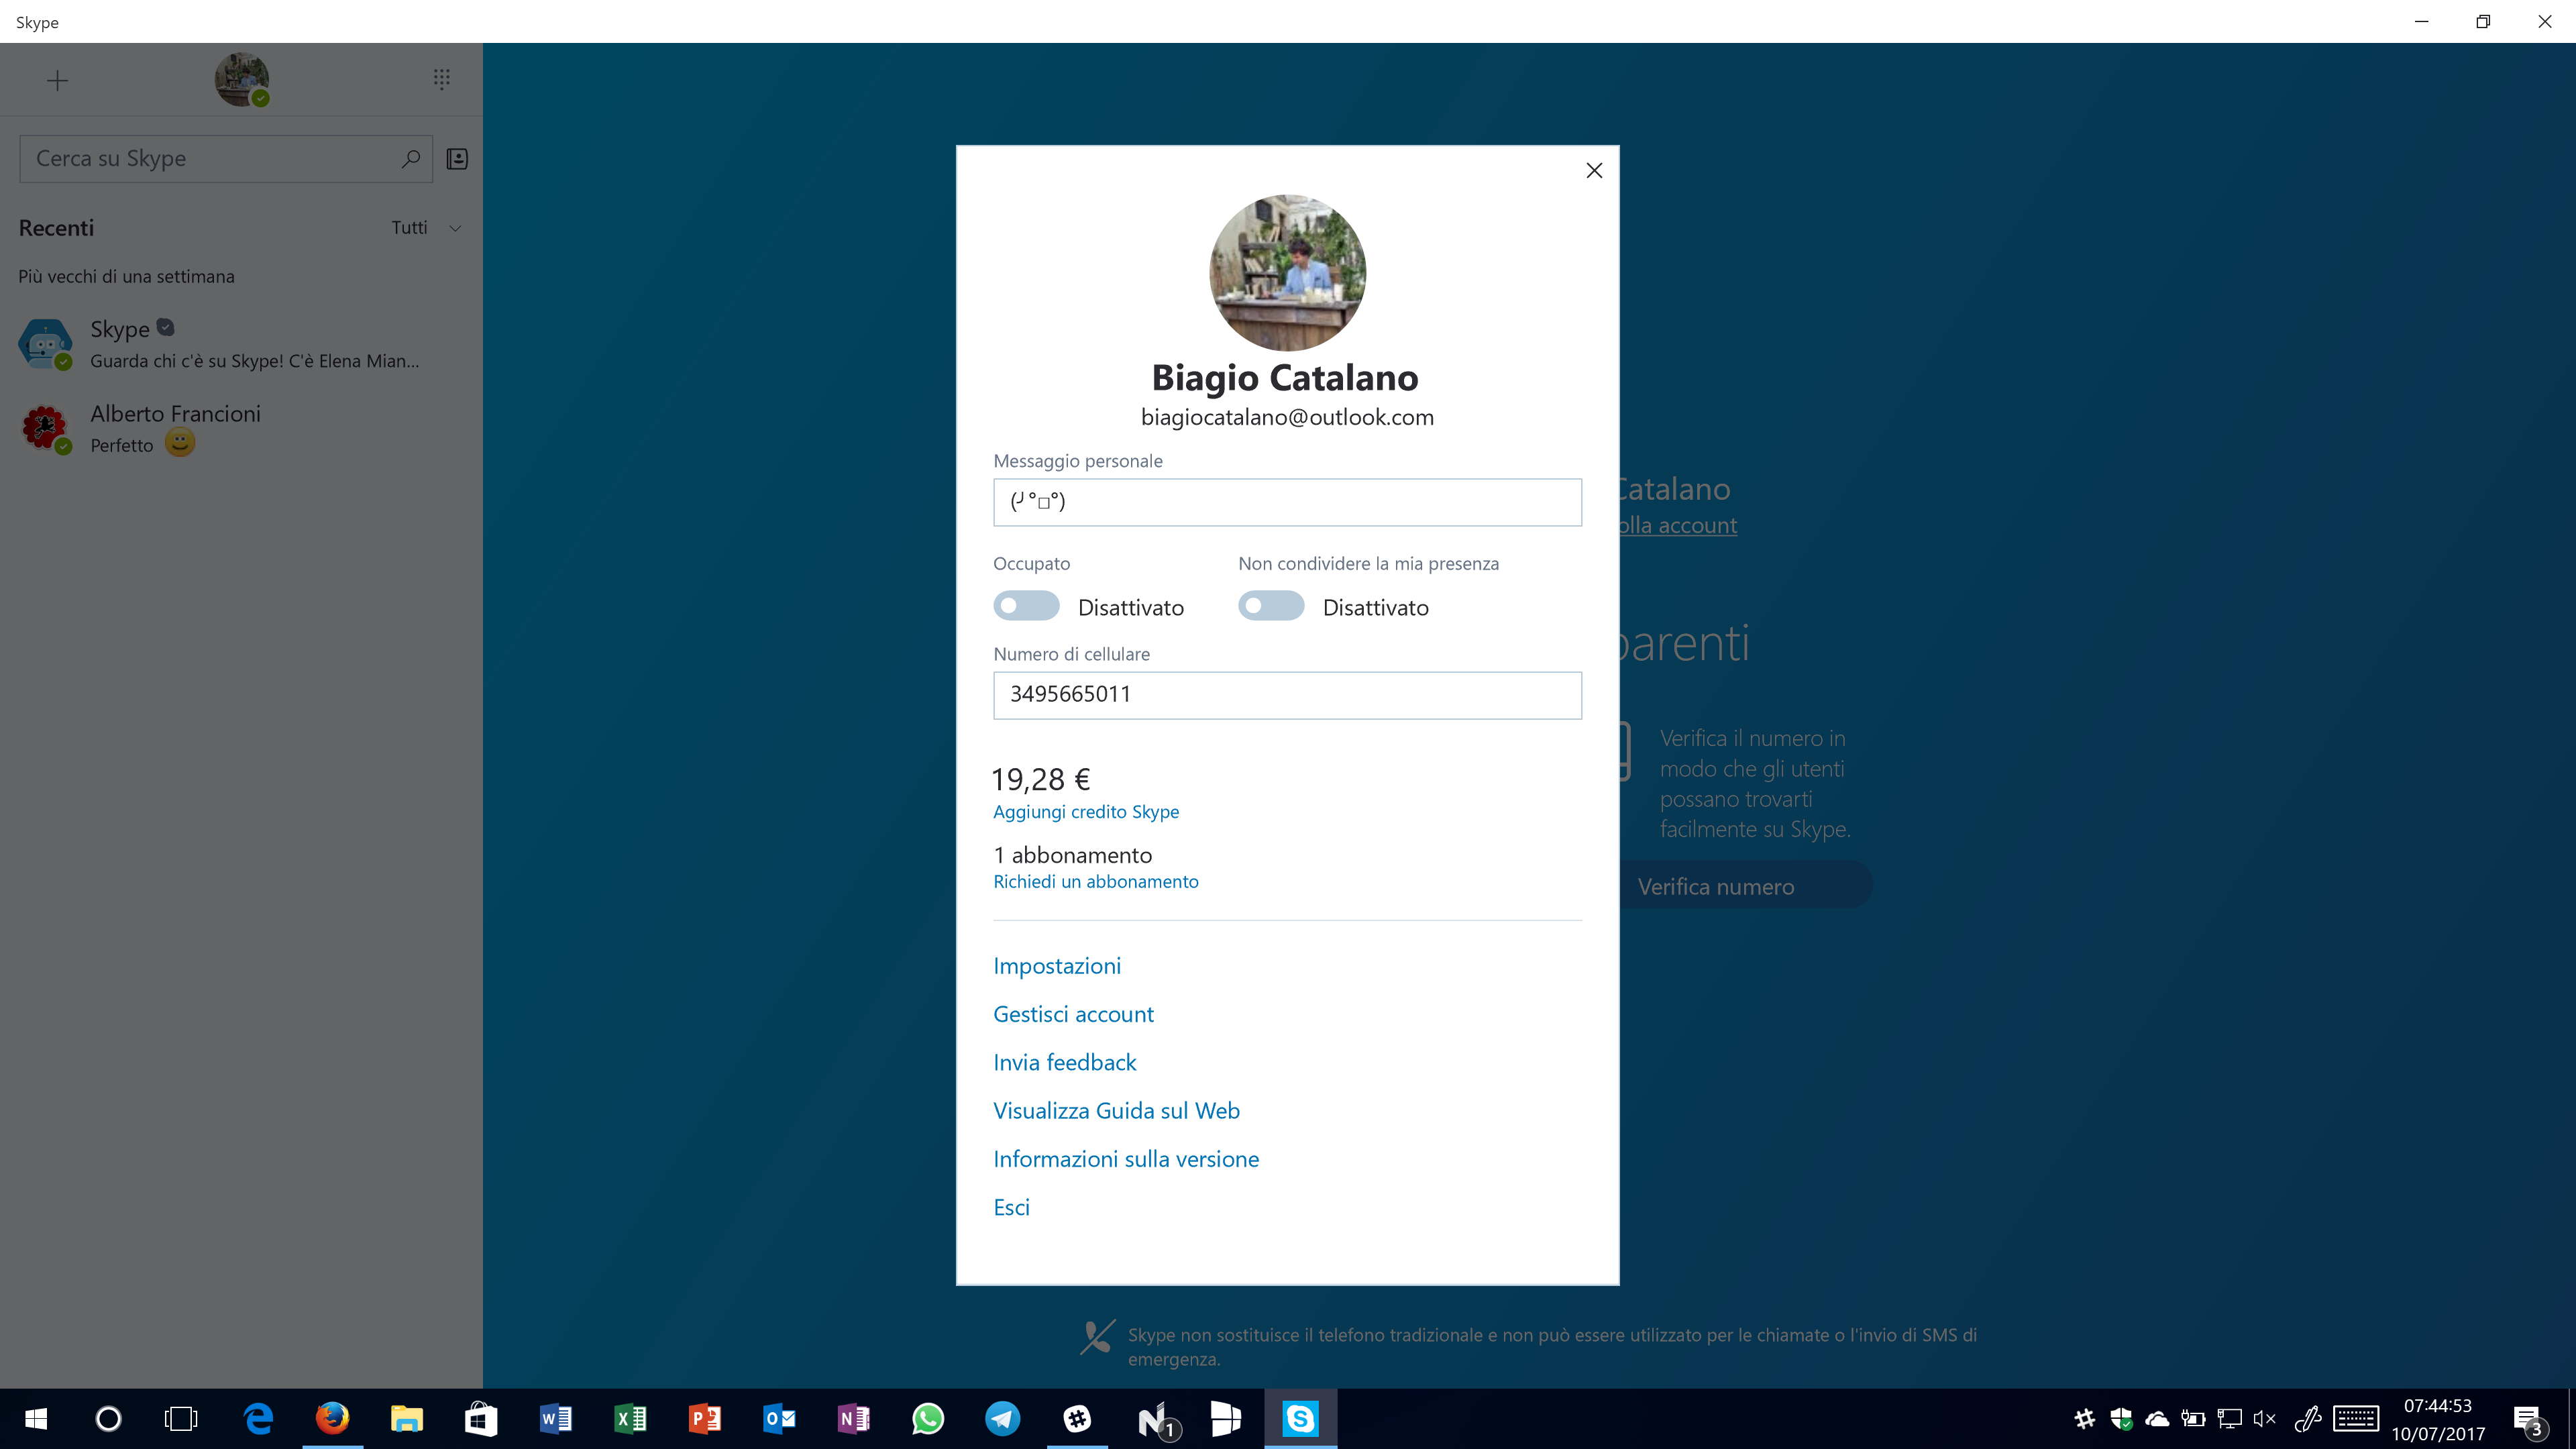This screenshot has height=1449, width=2576.
Task: Click the plus icon for new conversation
Action: point(57,80)
